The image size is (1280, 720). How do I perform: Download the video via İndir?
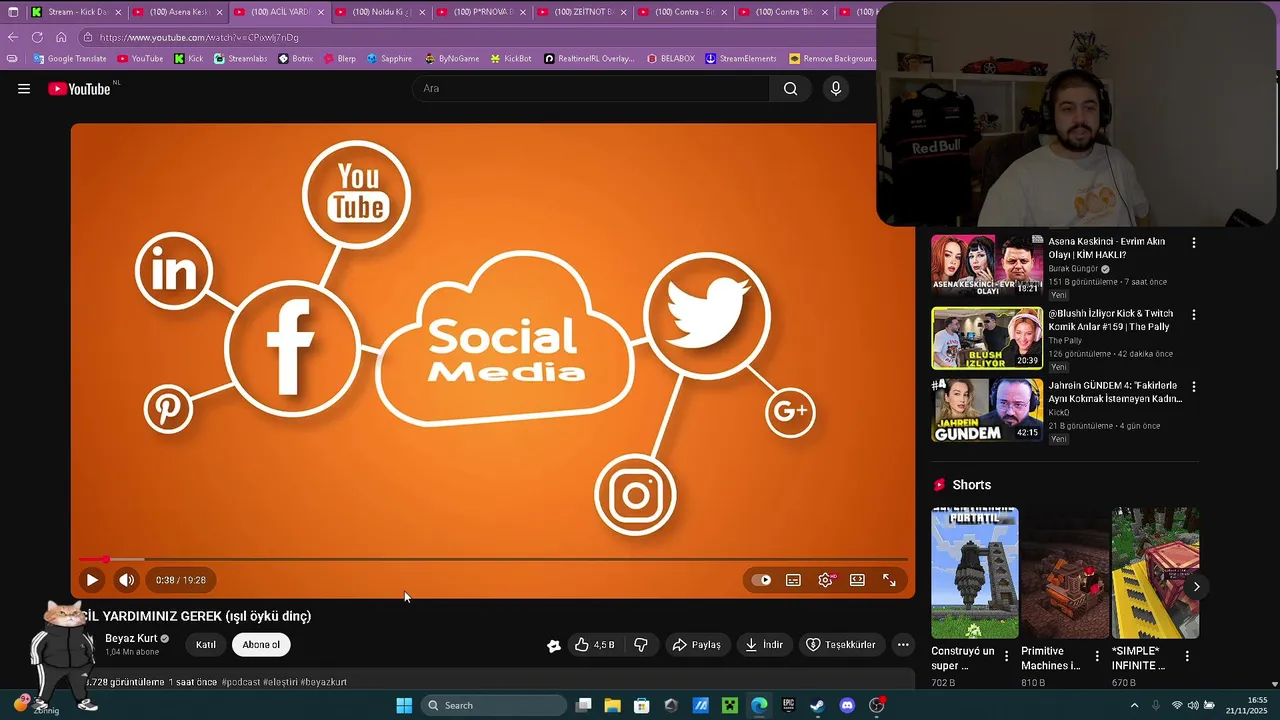(x=764, y=645)
